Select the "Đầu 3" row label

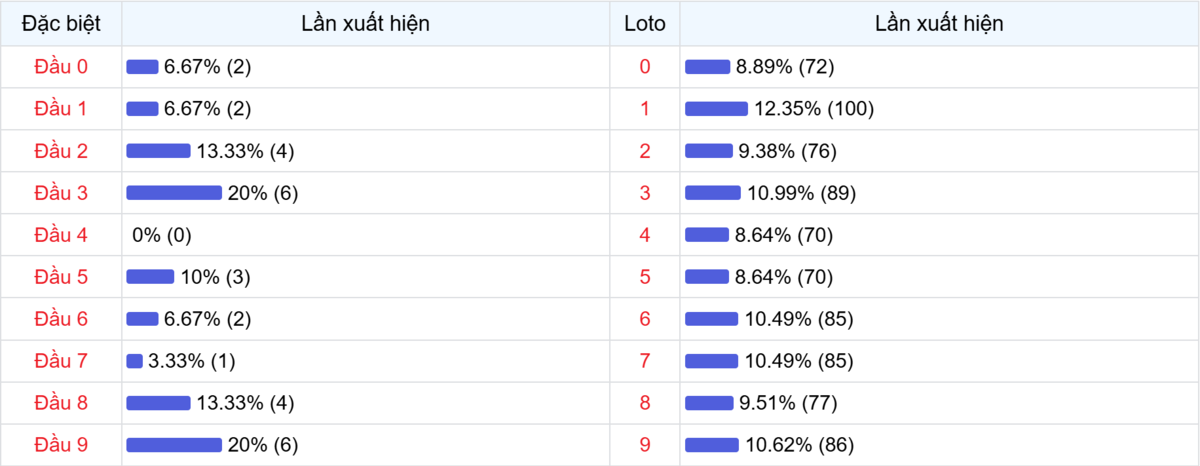click(61, 193)
